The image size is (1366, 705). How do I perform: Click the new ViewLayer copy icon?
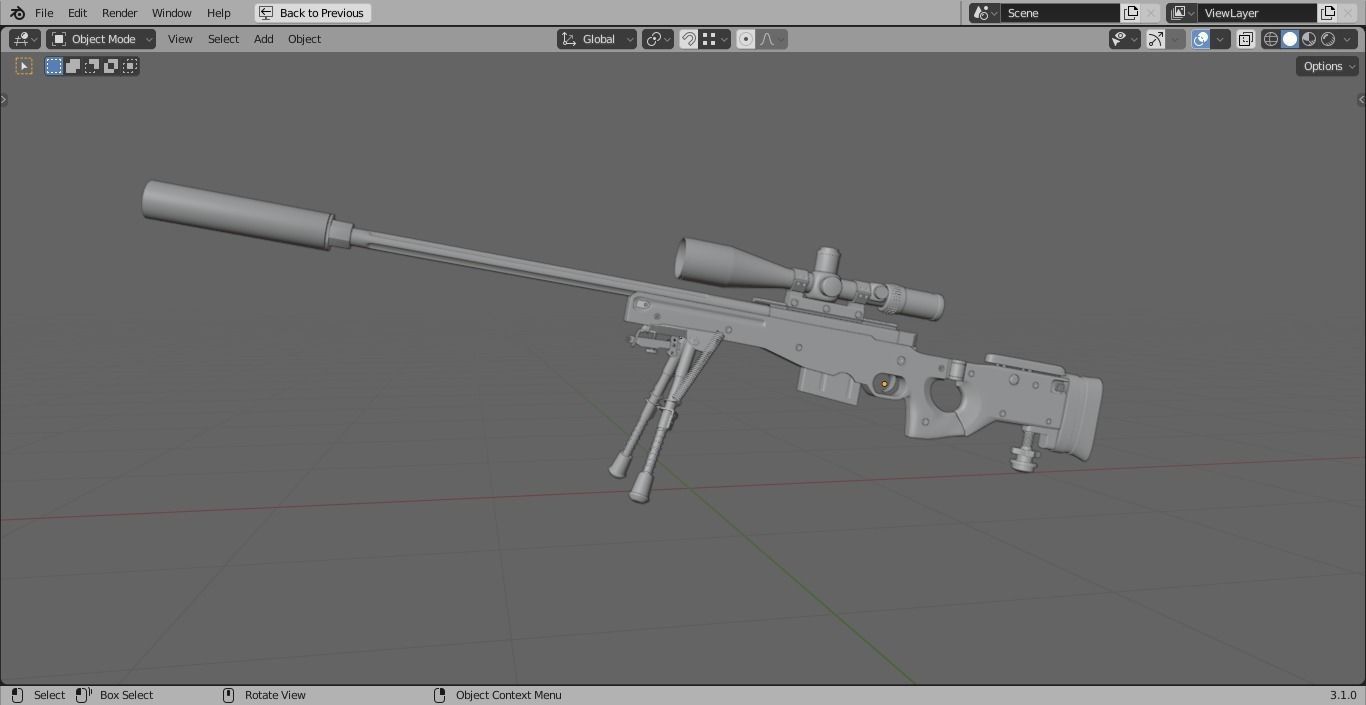tap(1328, 13)
